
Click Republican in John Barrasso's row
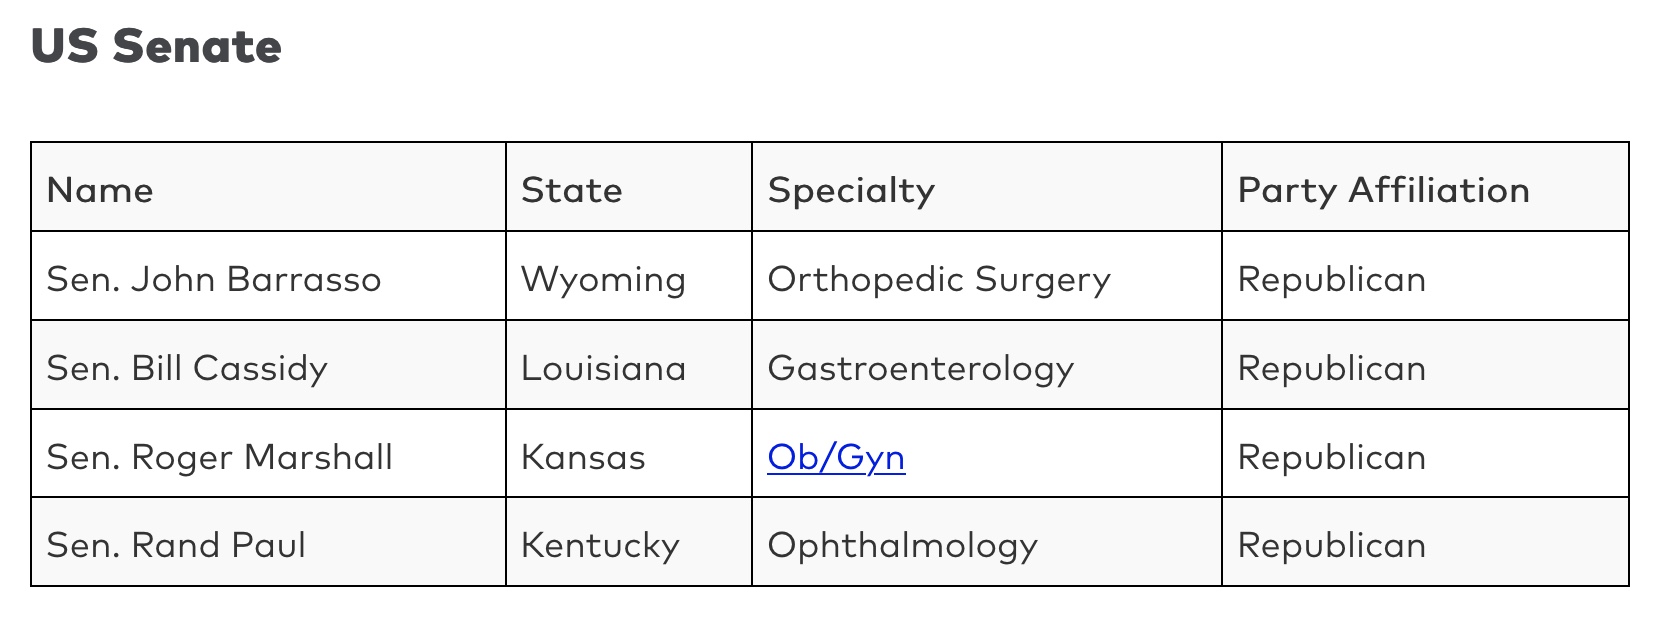tap(1332, 279)
